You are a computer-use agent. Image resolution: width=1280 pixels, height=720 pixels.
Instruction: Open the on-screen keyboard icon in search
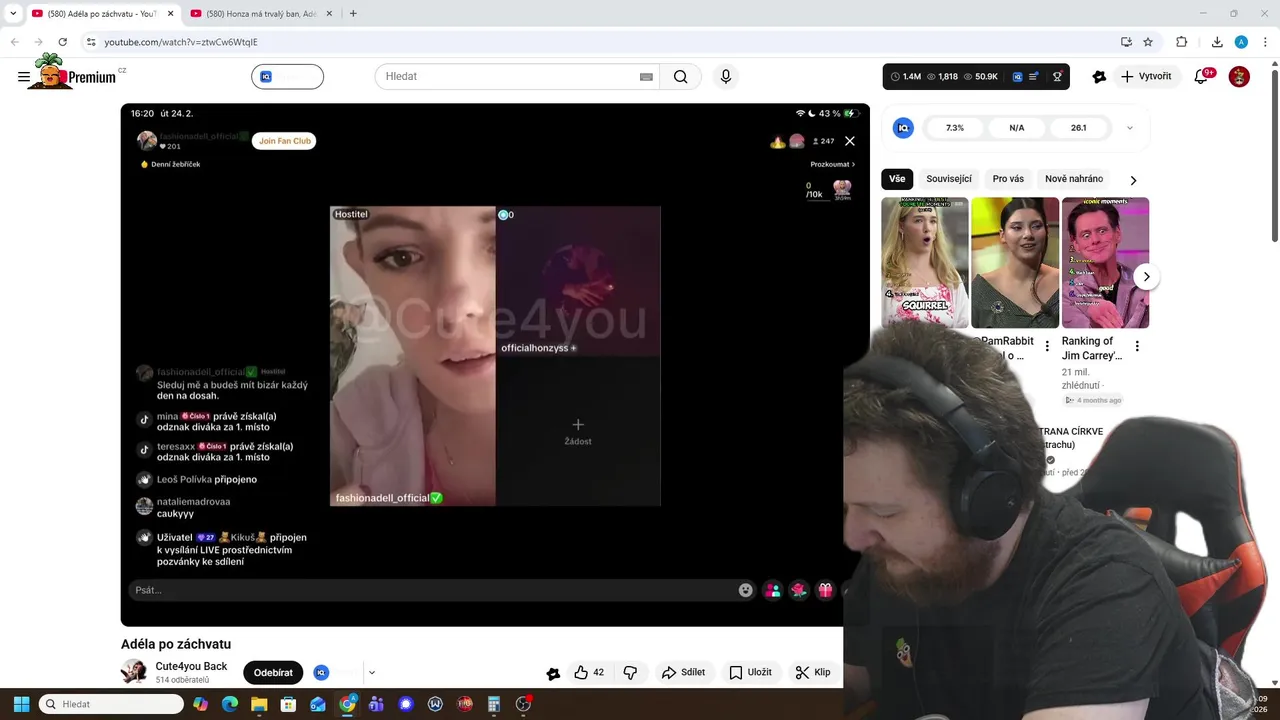[x=646, y=77]
